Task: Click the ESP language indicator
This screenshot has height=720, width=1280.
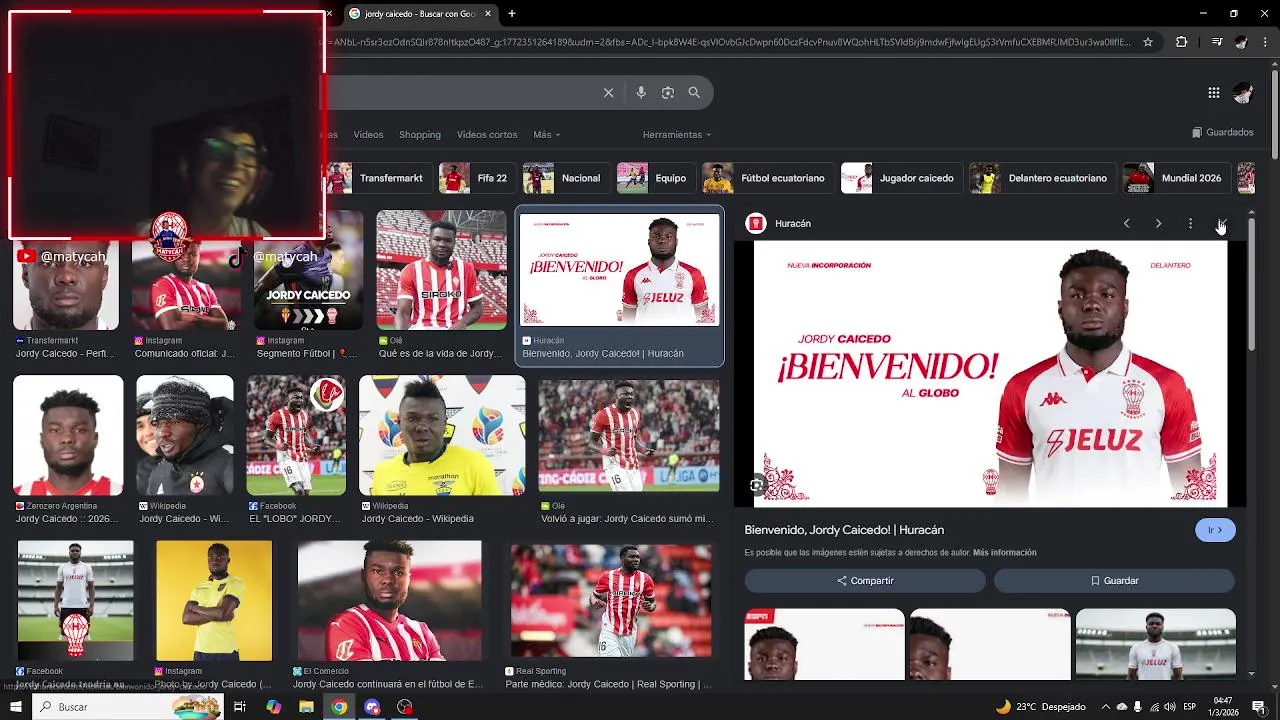Action: point(1190,707)
